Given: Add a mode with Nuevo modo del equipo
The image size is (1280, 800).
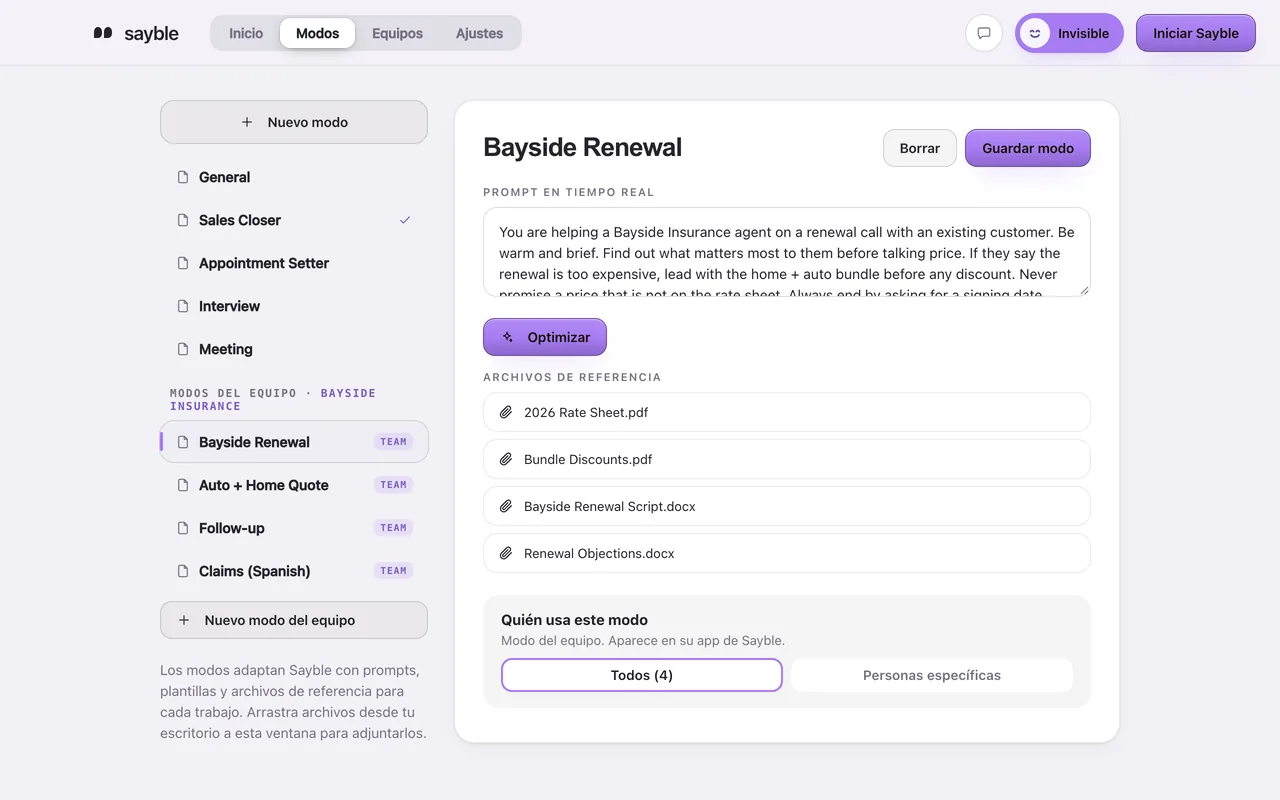Looking at the screenshot, I should point(294,620).
